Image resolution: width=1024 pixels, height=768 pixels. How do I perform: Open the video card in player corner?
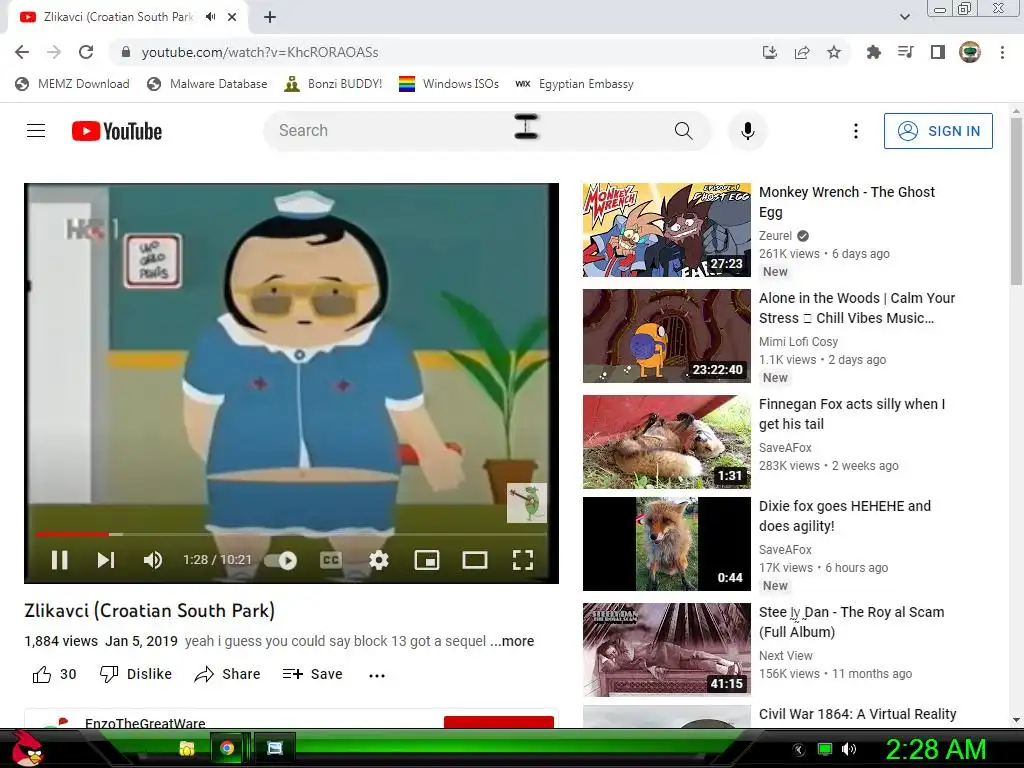pyautogui.click(x=526, y=503)
